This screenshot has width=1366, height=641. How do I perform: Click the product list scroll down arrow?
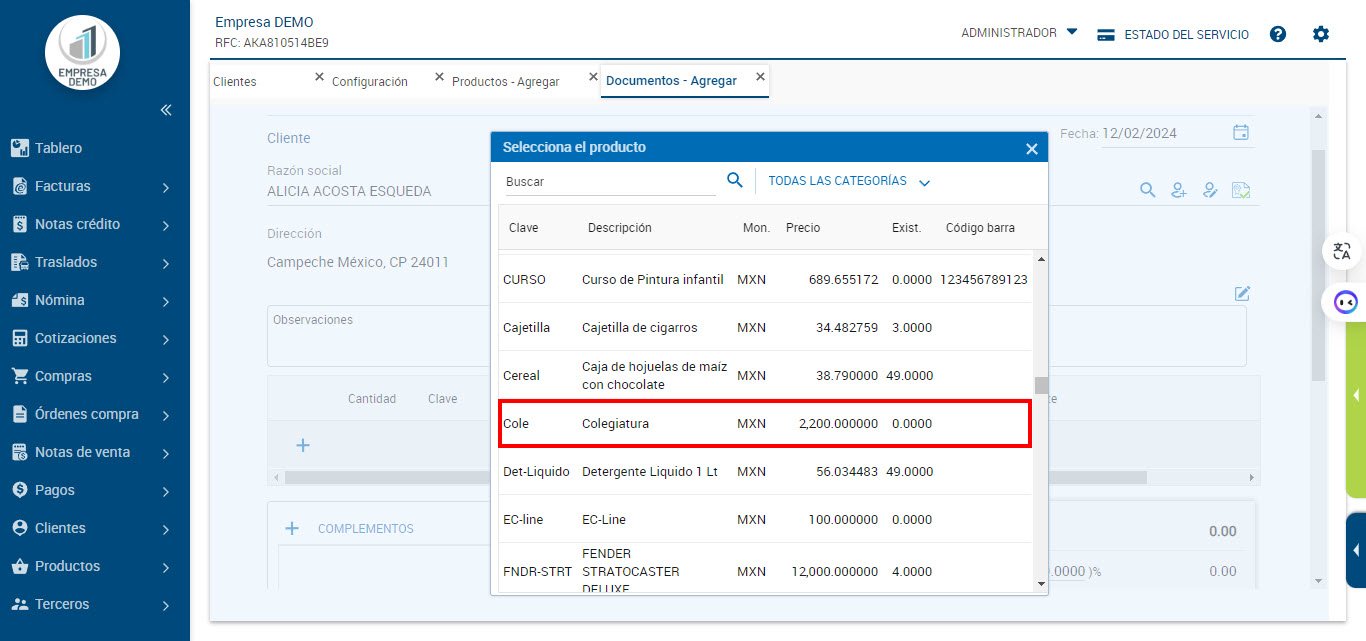tap(1041, 583)
